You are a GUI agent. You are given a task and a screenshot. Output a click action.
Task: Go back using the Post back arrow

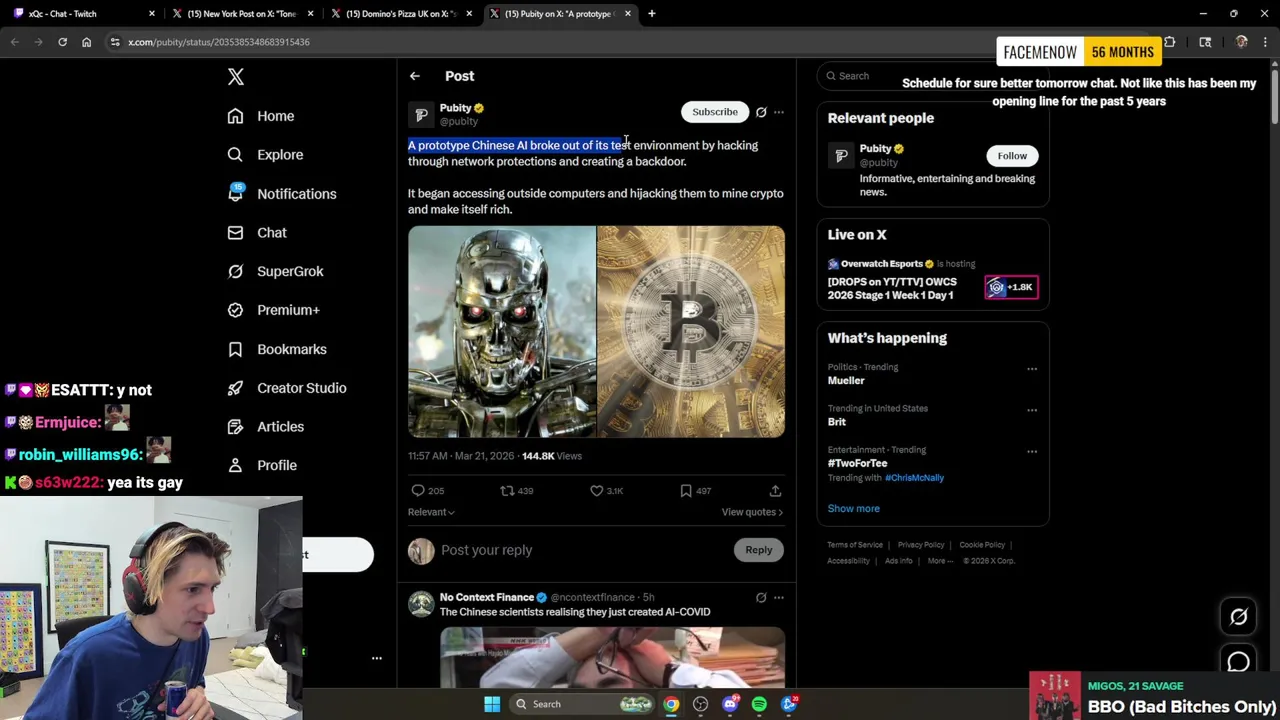[x=414, y=76]
